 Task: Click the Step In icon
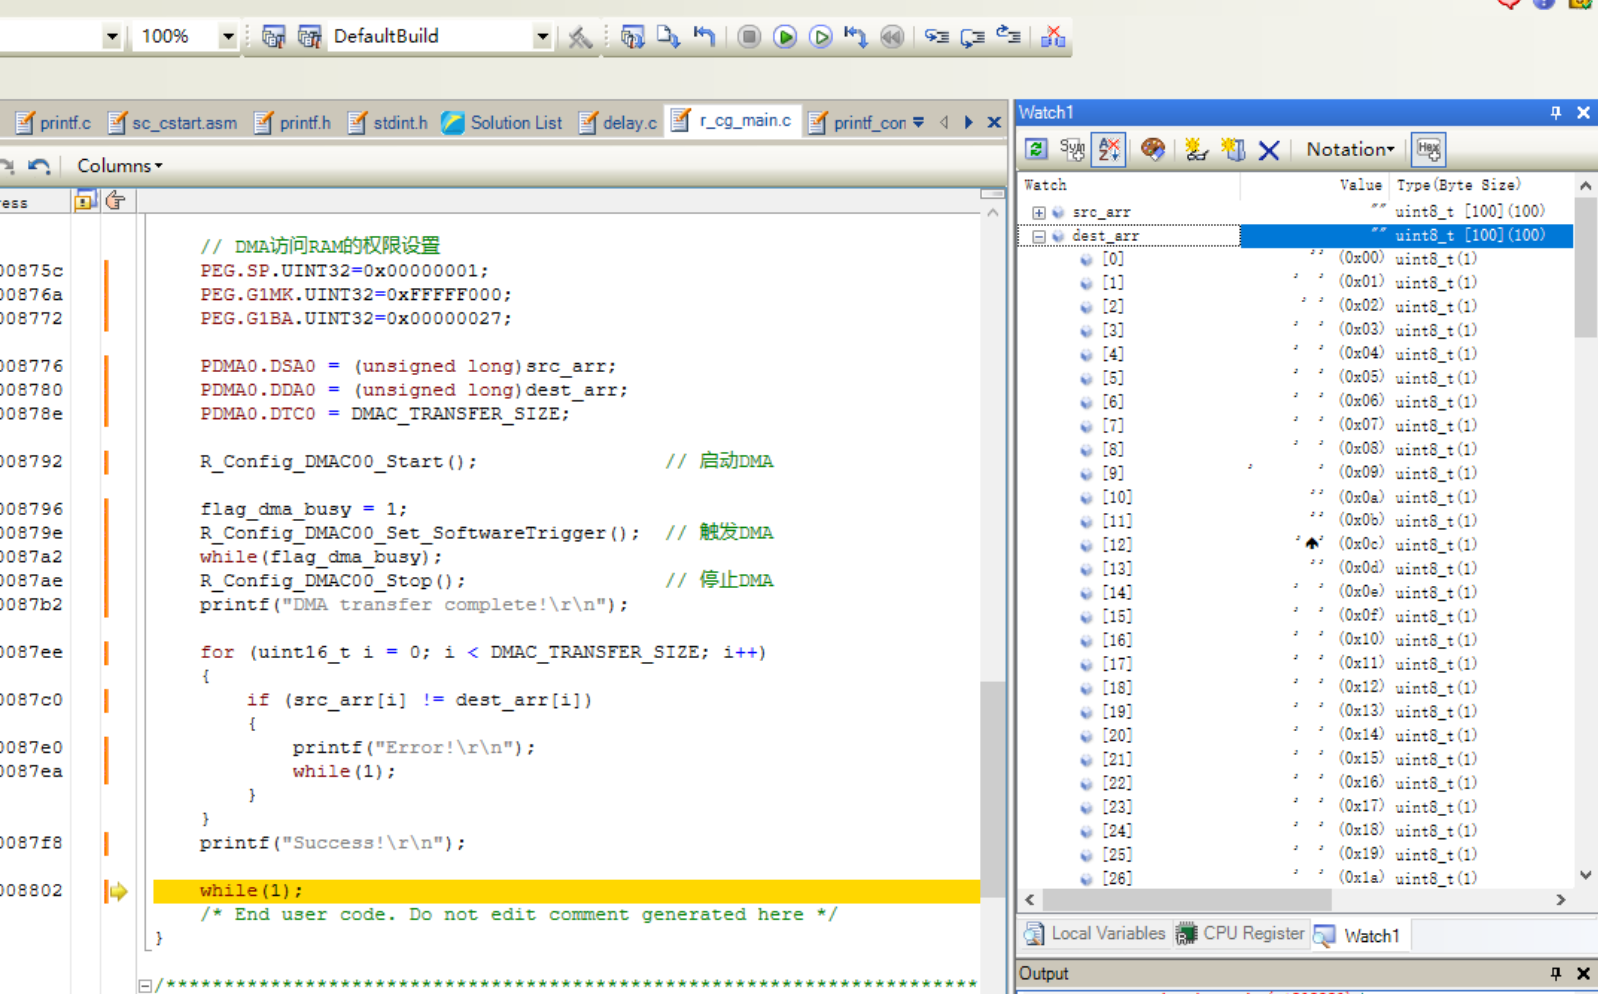(x=936, y=37)
